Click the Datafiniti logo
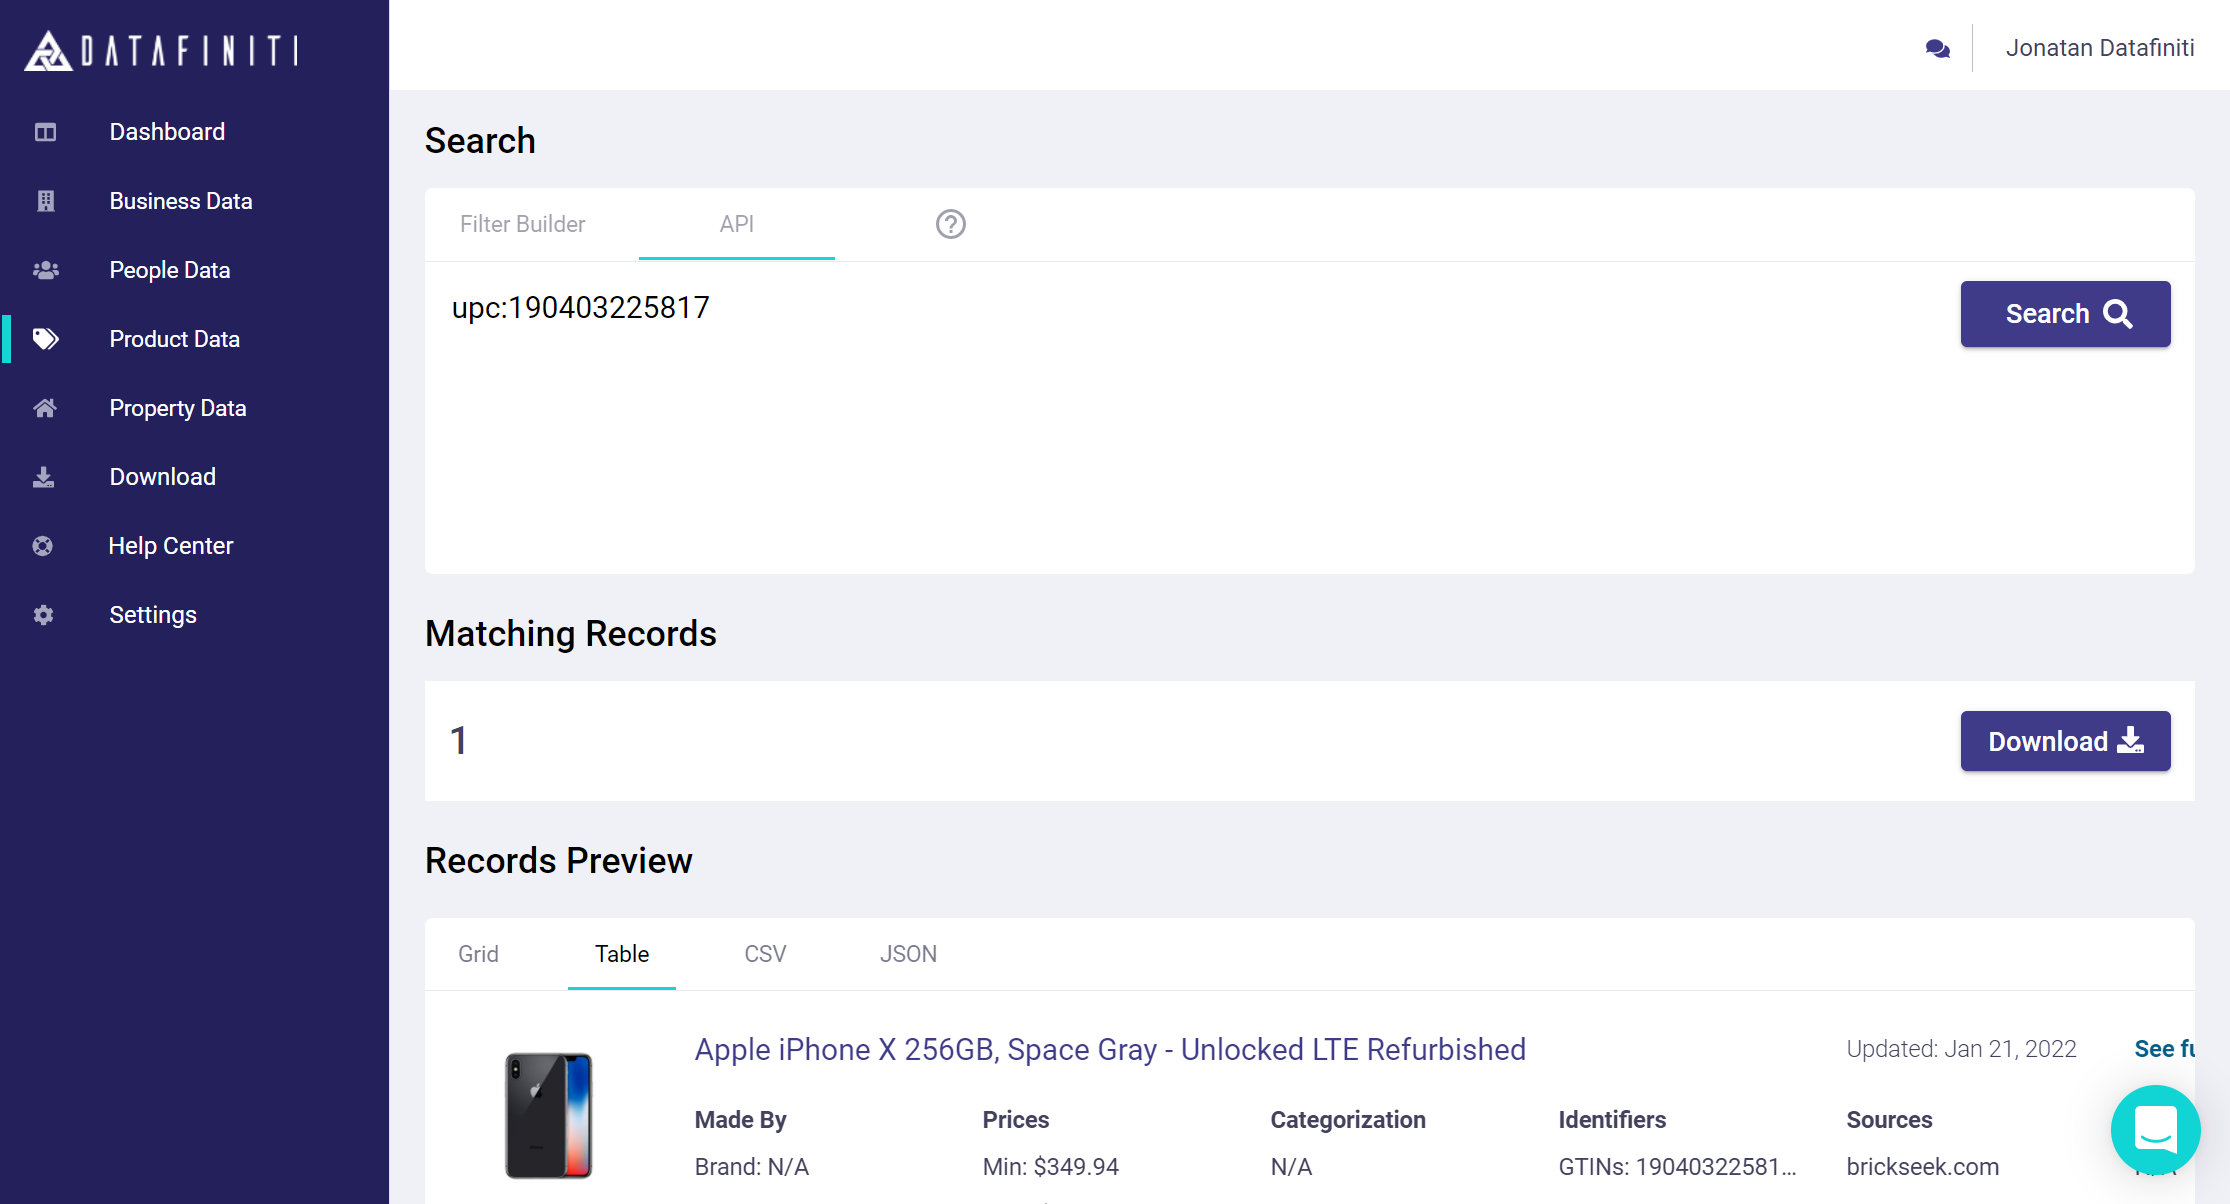Image resolution: width=2230 pixels, height=1204 pixels. [161, 50]
